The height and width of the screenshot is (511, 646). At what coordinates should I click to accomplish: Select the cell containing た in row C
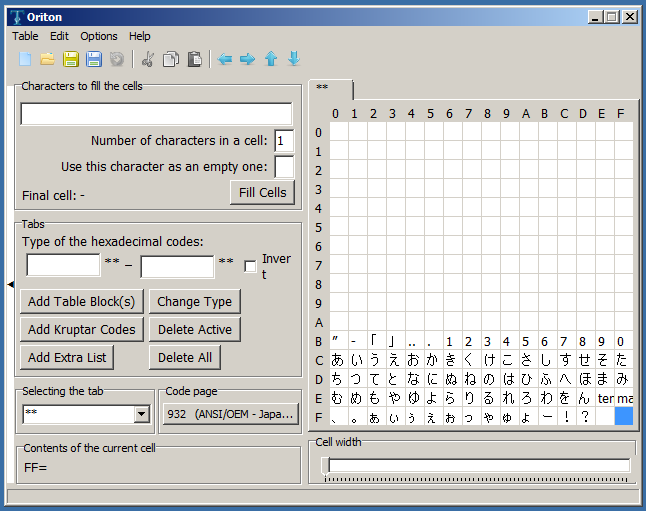point(624,360)
